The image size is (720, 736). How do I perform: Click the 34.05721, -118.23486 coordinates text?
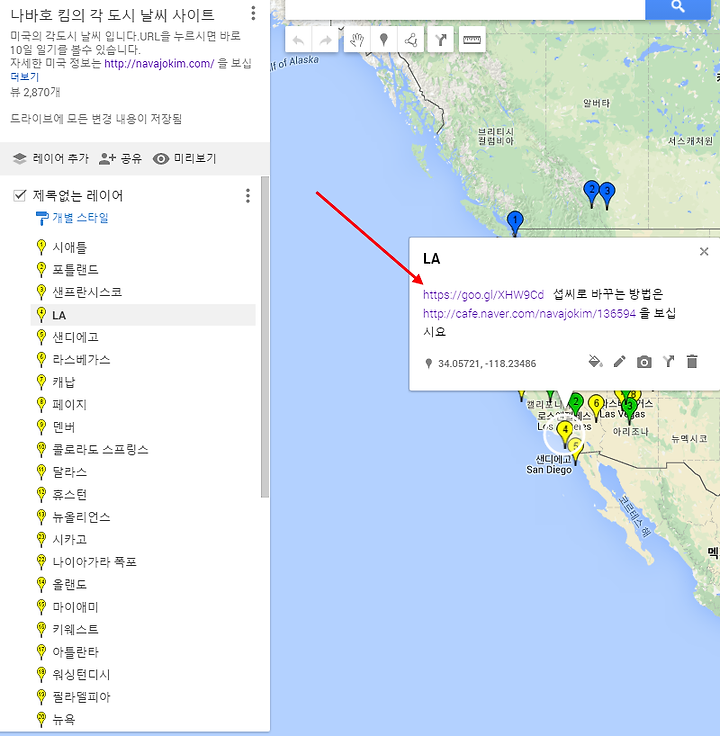[x=487, y=363]
